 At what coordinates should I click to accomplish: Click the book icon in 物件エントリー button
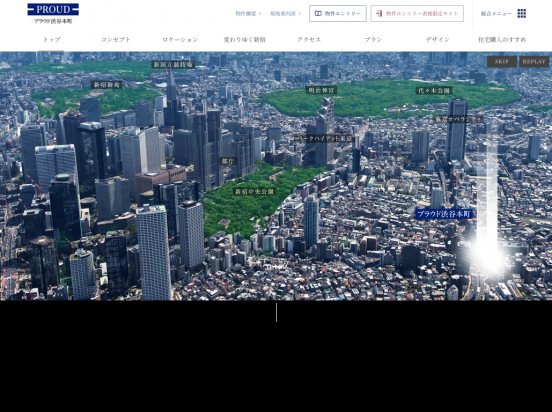pos(318,13)
